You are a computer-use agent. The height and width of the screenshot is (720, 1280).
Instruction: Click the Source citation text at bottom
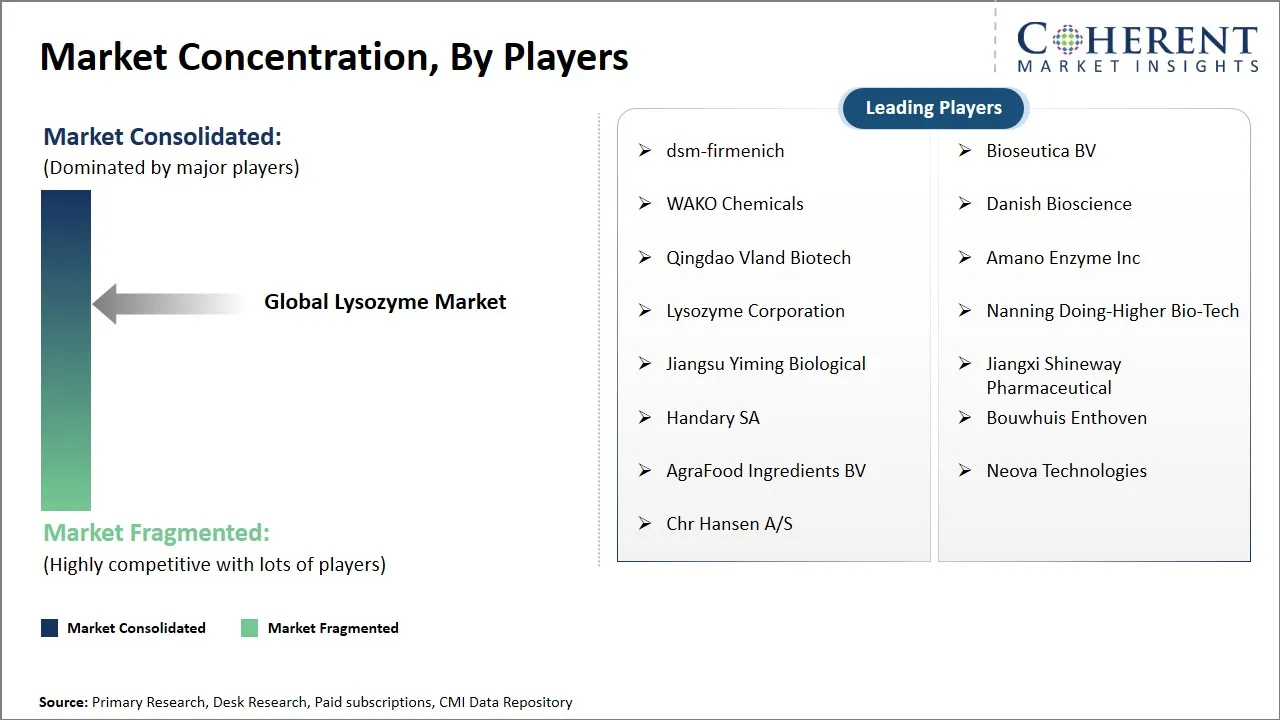click(x=306, y=702)
